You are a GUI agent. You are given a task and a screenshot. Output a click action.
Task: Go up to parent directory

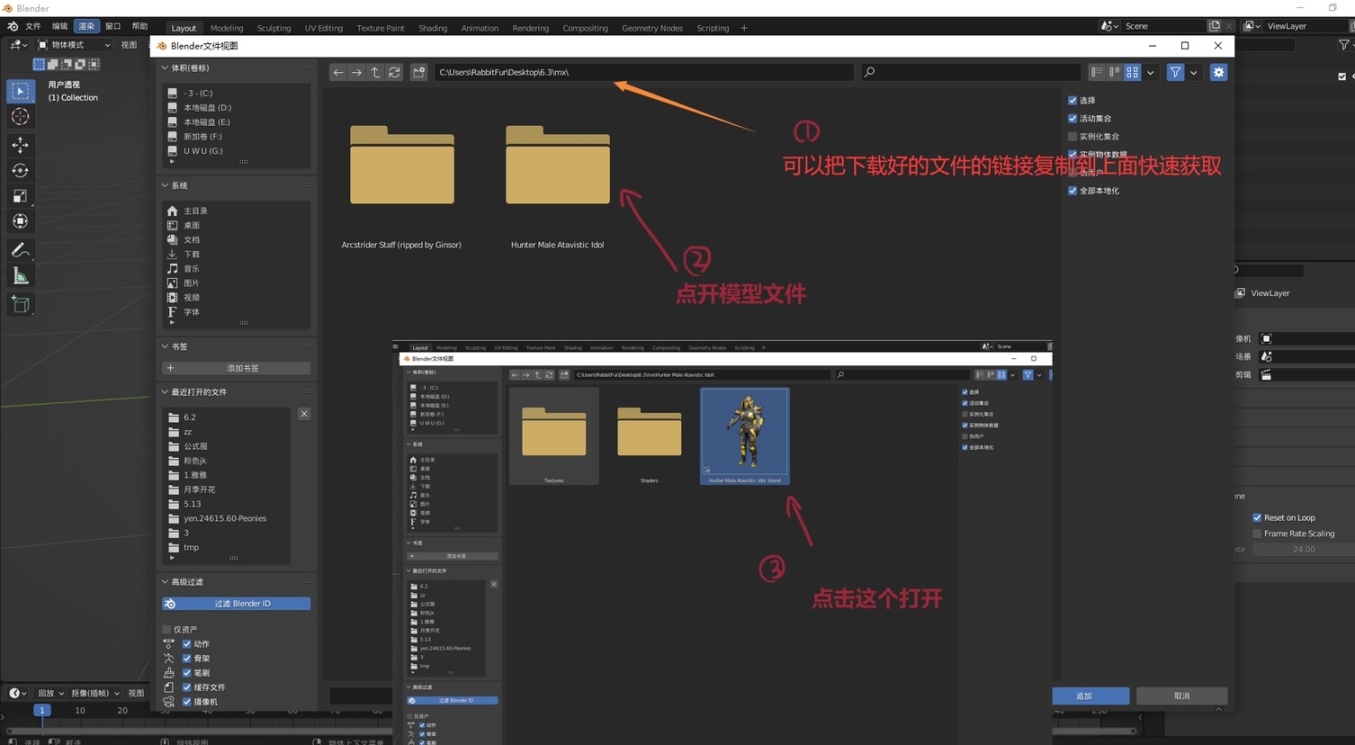pyautogui.click(x=375, y=72)
